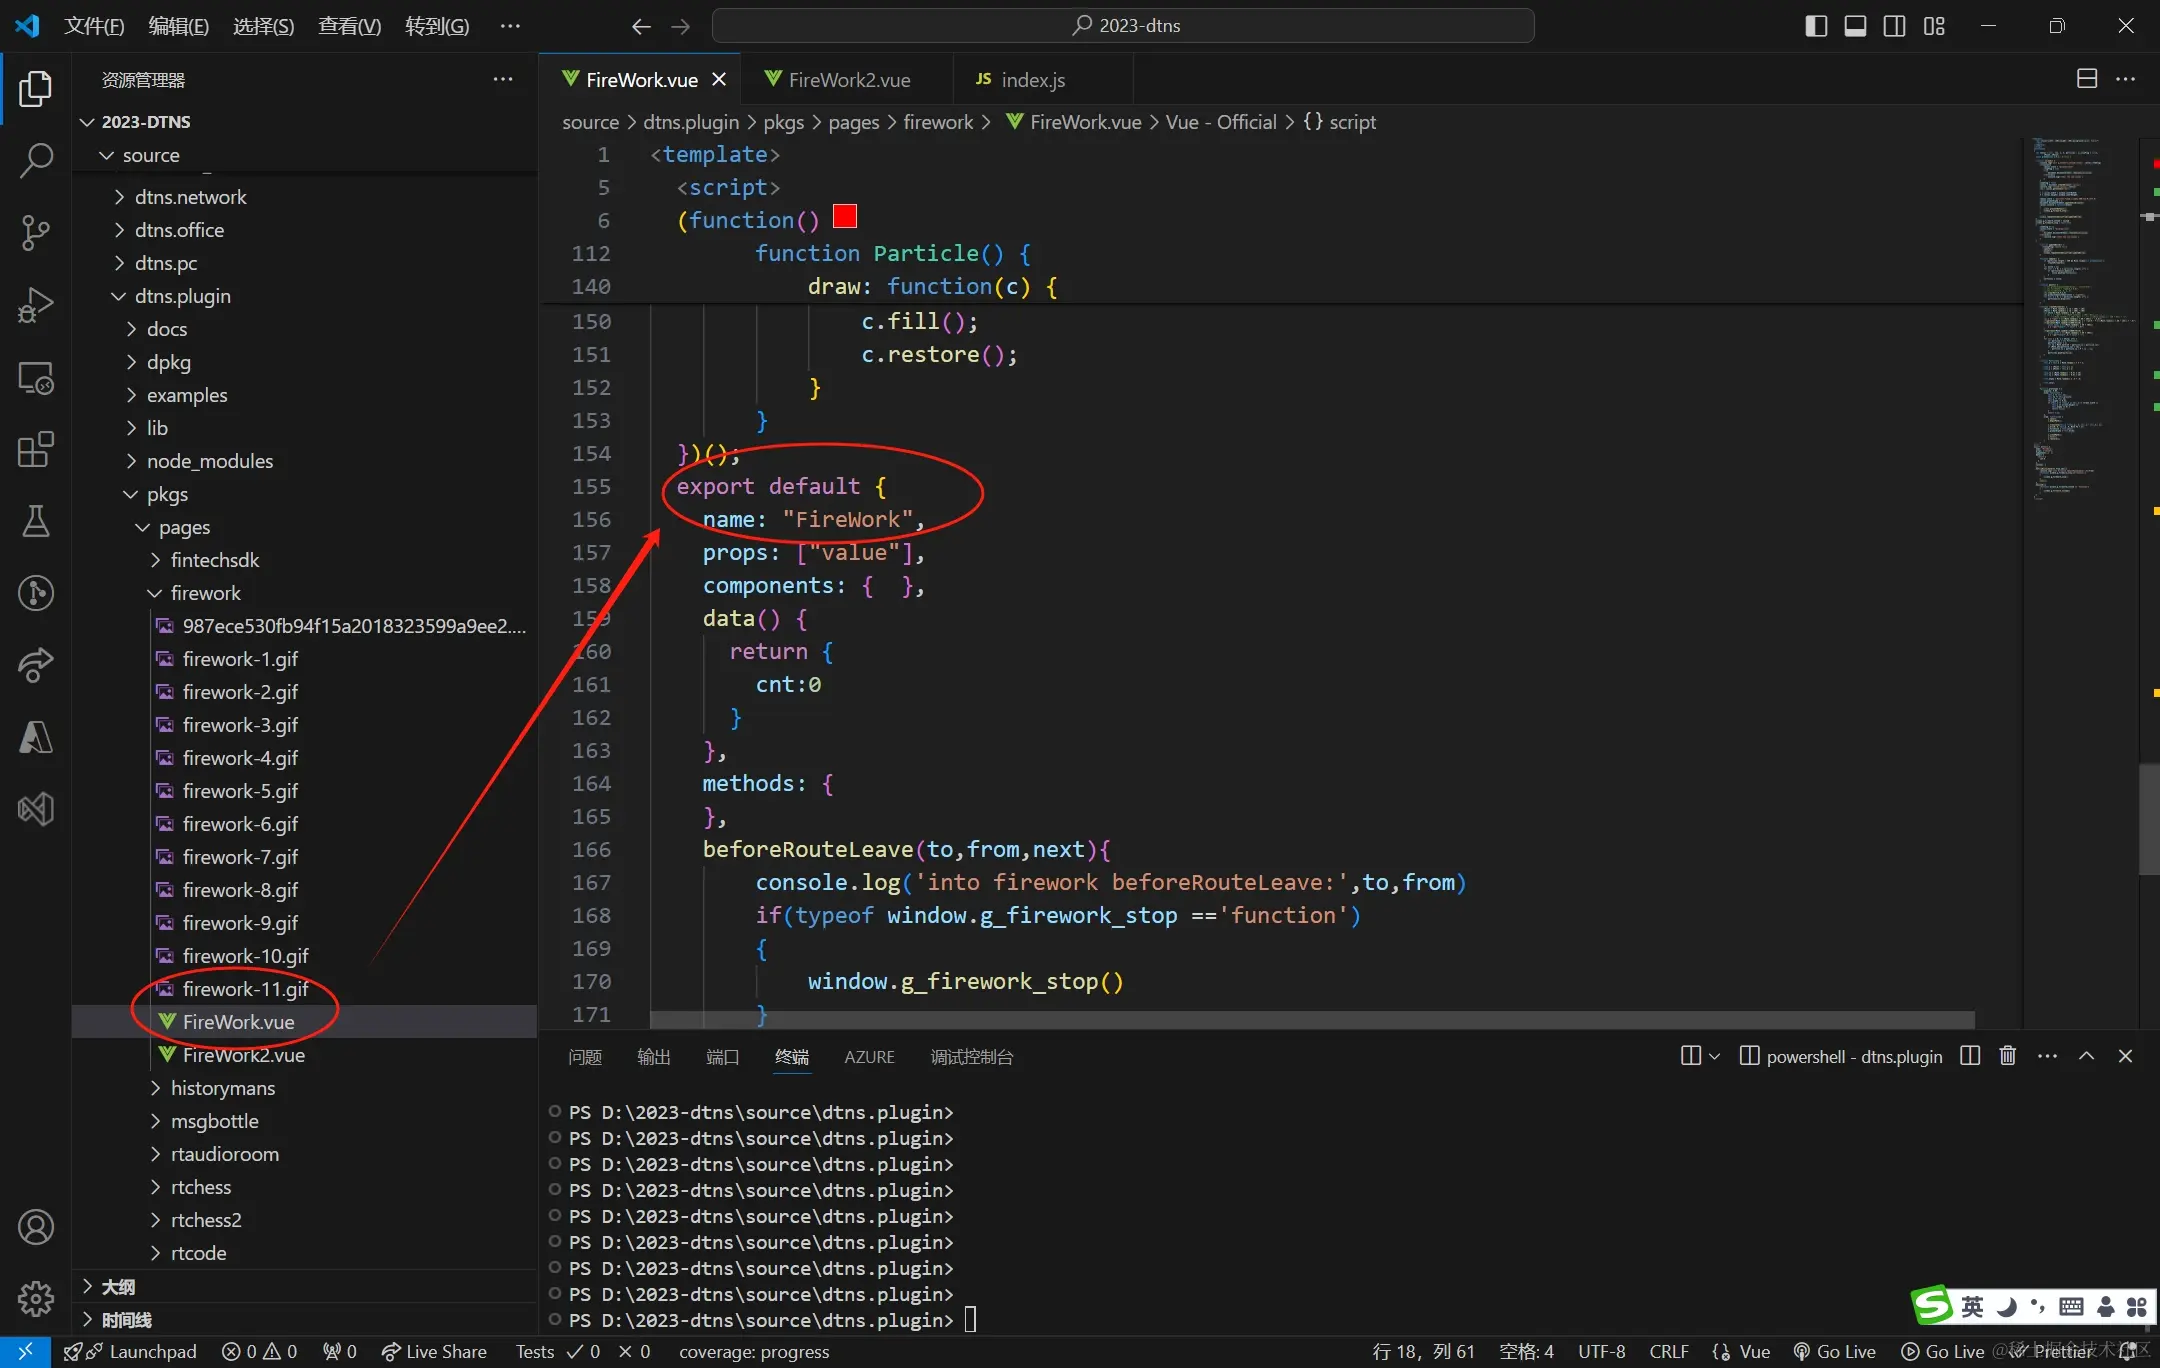Split the editor right
This screenshot has width=2160, height=1368.
pos(2086,79)
